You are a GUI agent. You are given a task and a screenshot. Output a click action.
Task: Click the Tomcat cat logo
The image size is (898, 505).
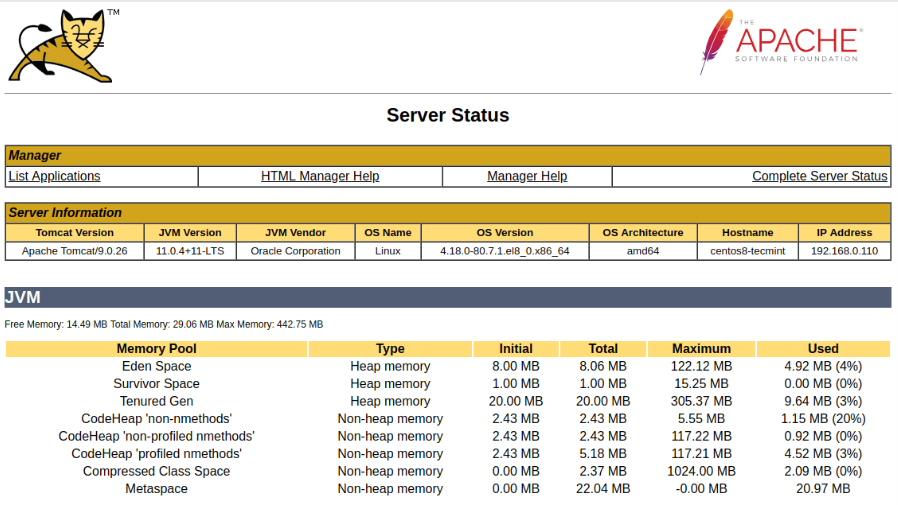(x=63, y=46)
